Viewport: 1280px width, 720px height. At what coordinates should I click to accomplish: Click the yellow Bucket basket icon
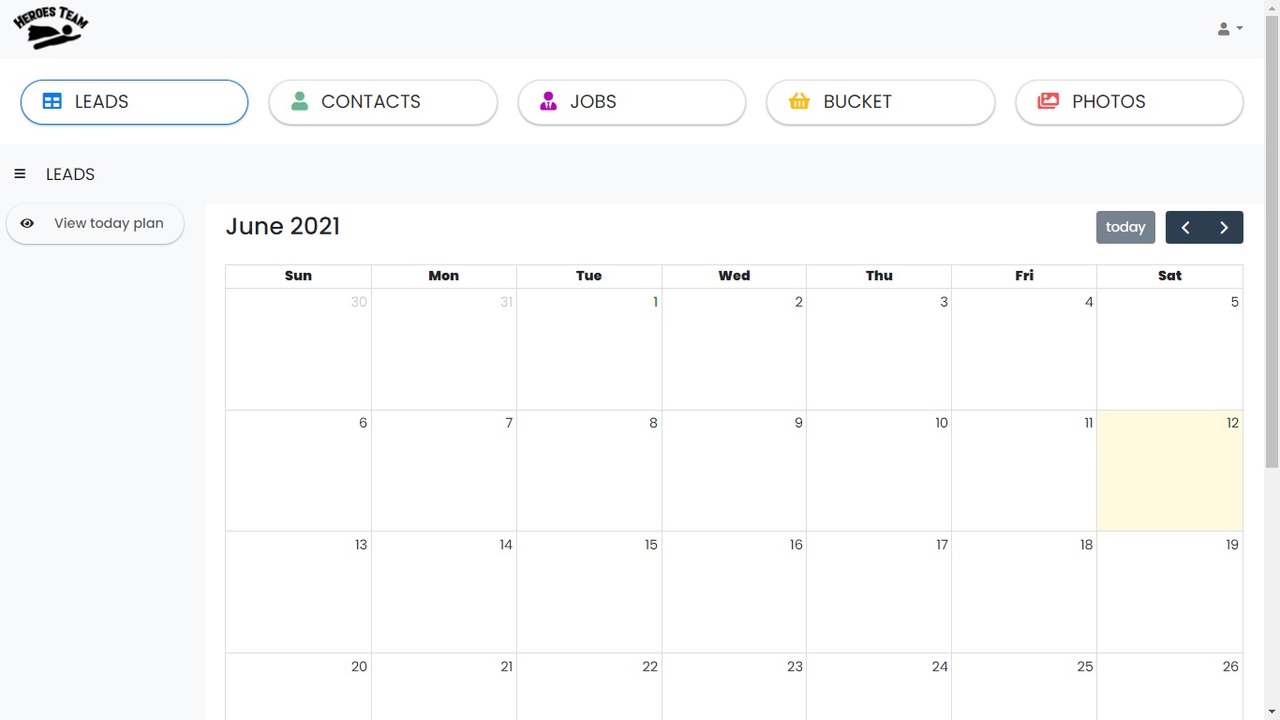pyautogui.click(x=799, y=101)
